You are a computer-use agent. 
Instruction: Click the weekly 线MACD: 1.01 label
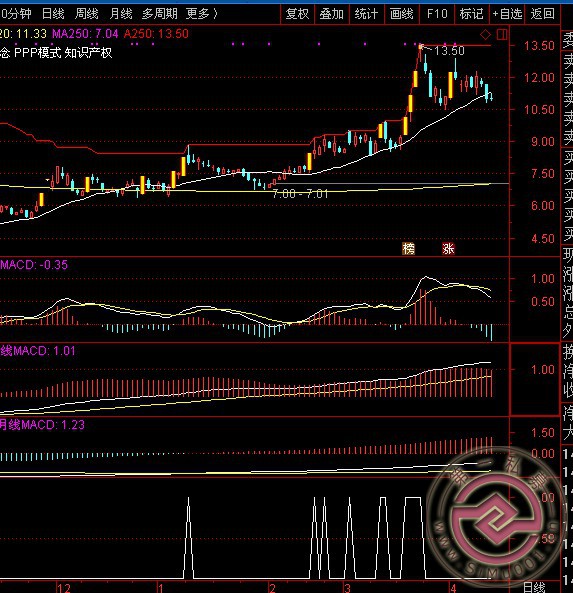[38, 351]
